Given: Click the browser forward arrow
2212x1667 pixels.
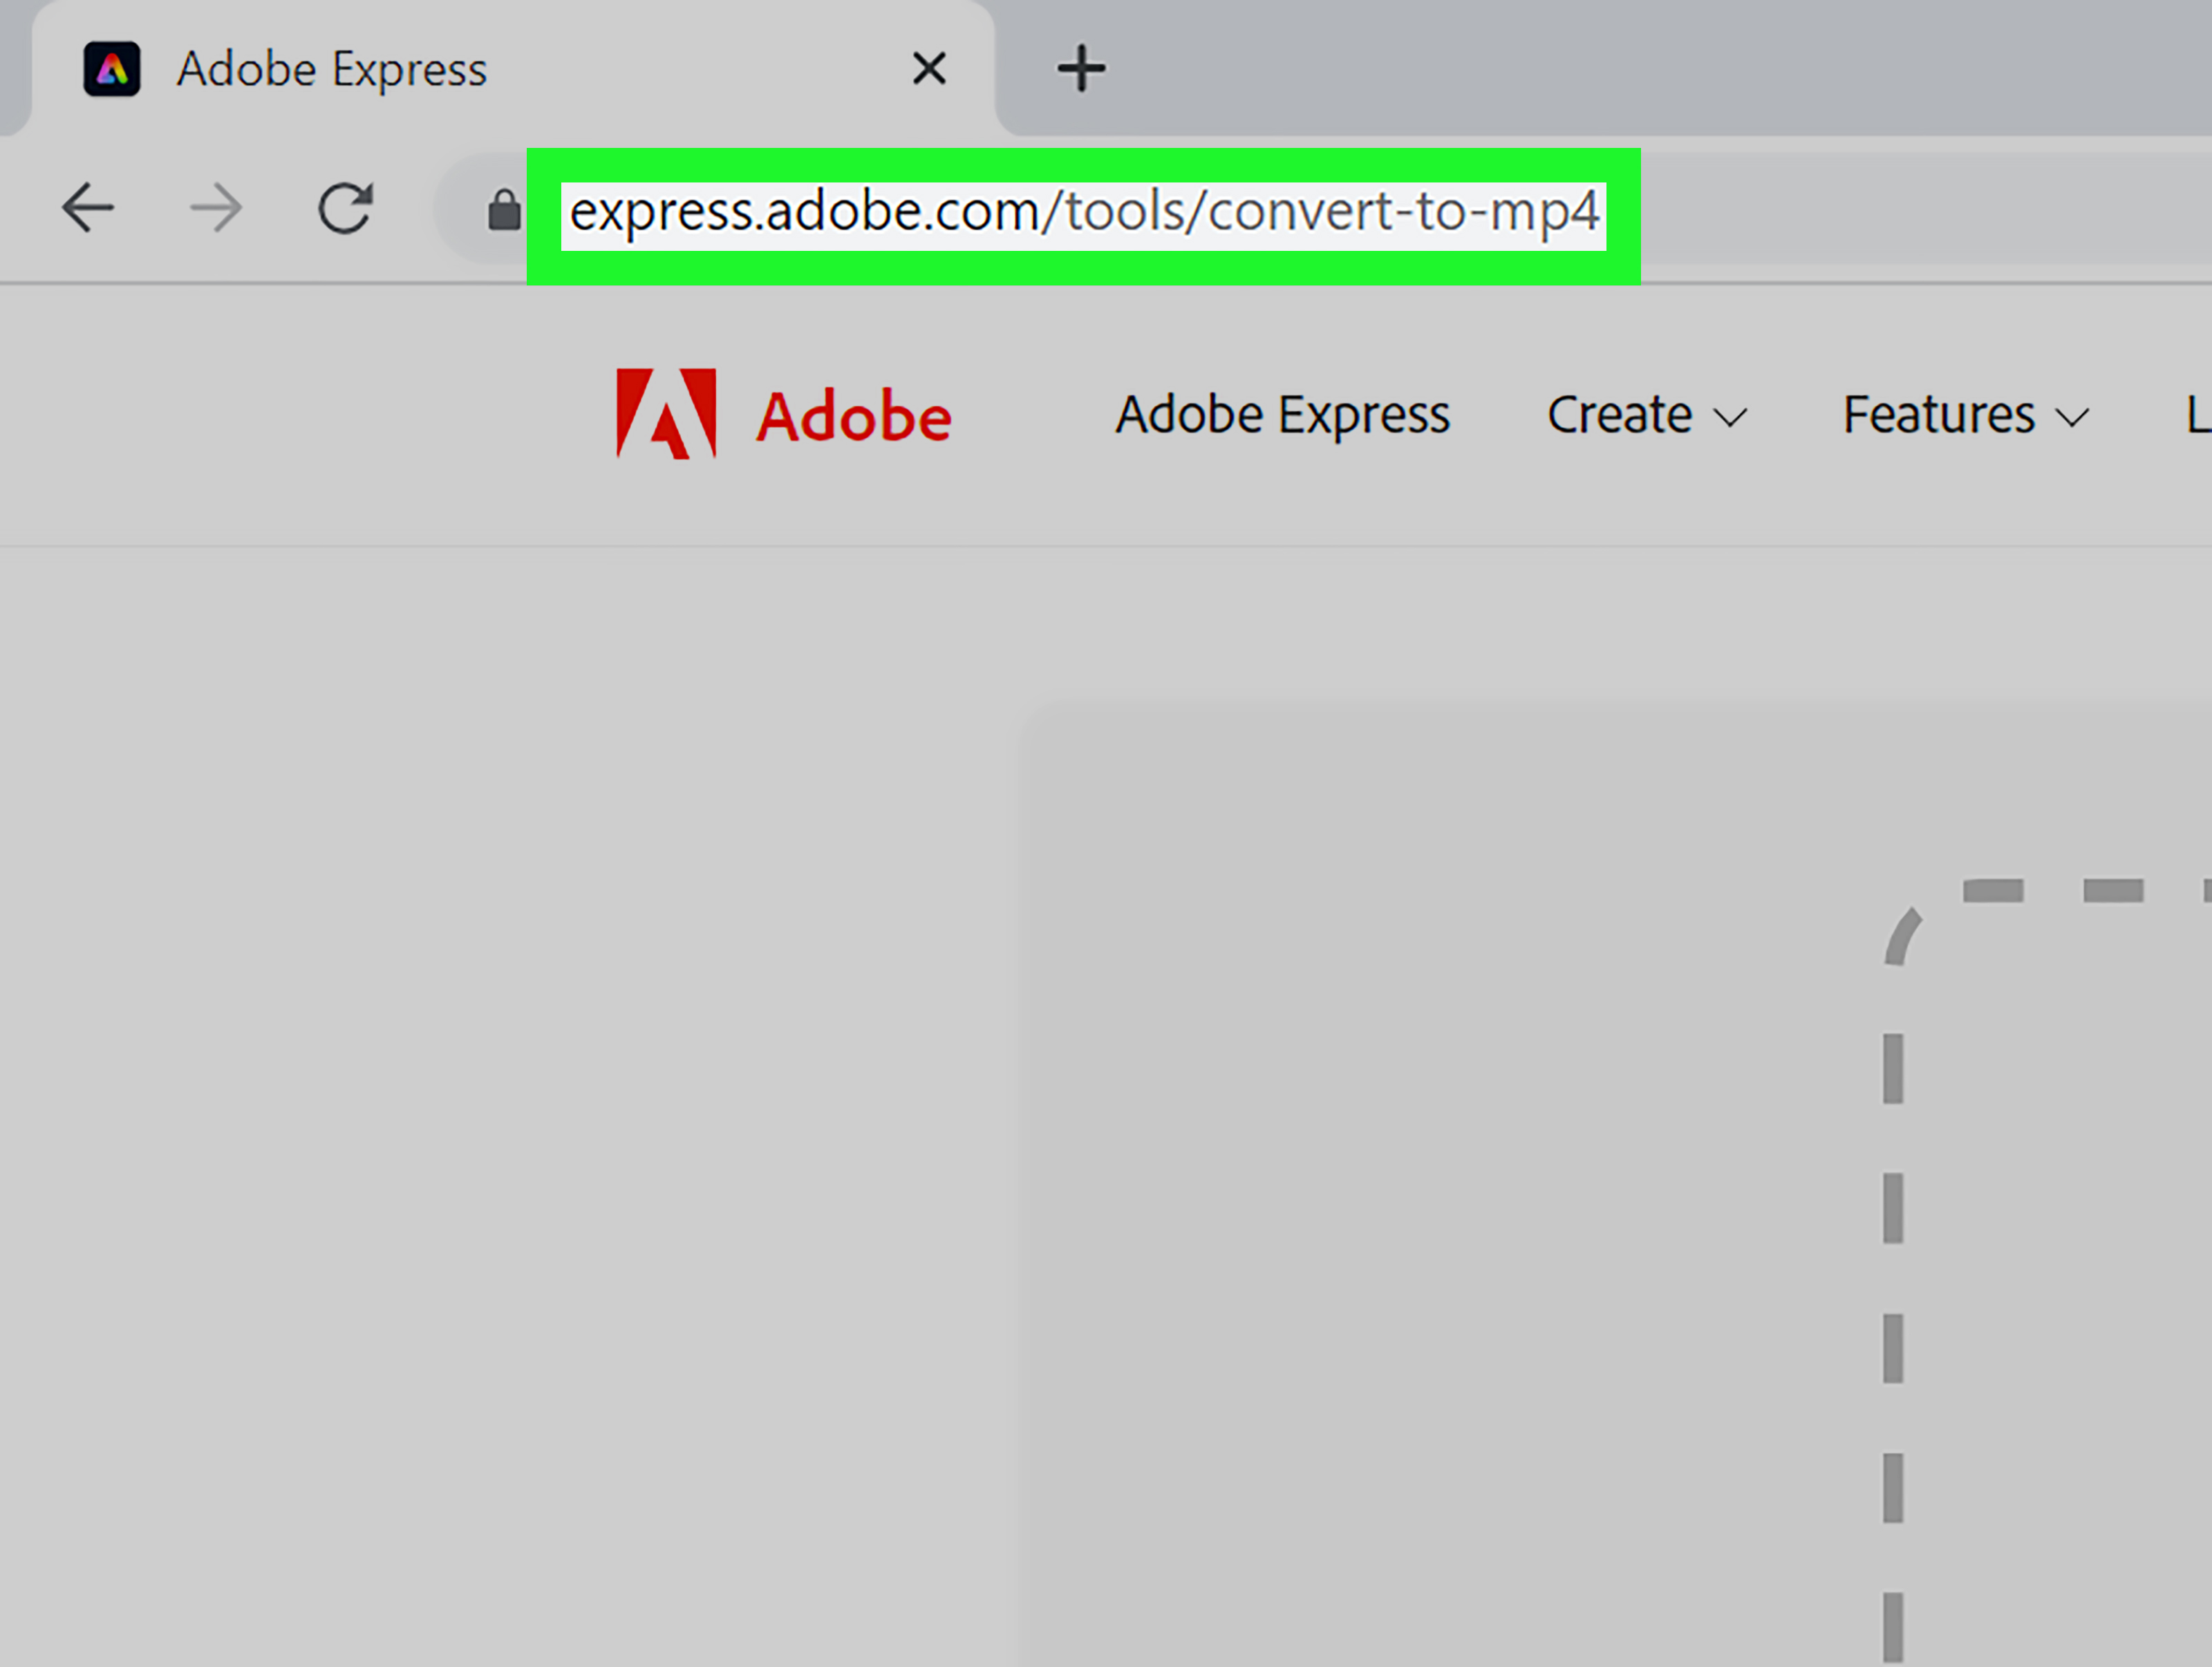Looking at the screenshot, I should [216, 208].
